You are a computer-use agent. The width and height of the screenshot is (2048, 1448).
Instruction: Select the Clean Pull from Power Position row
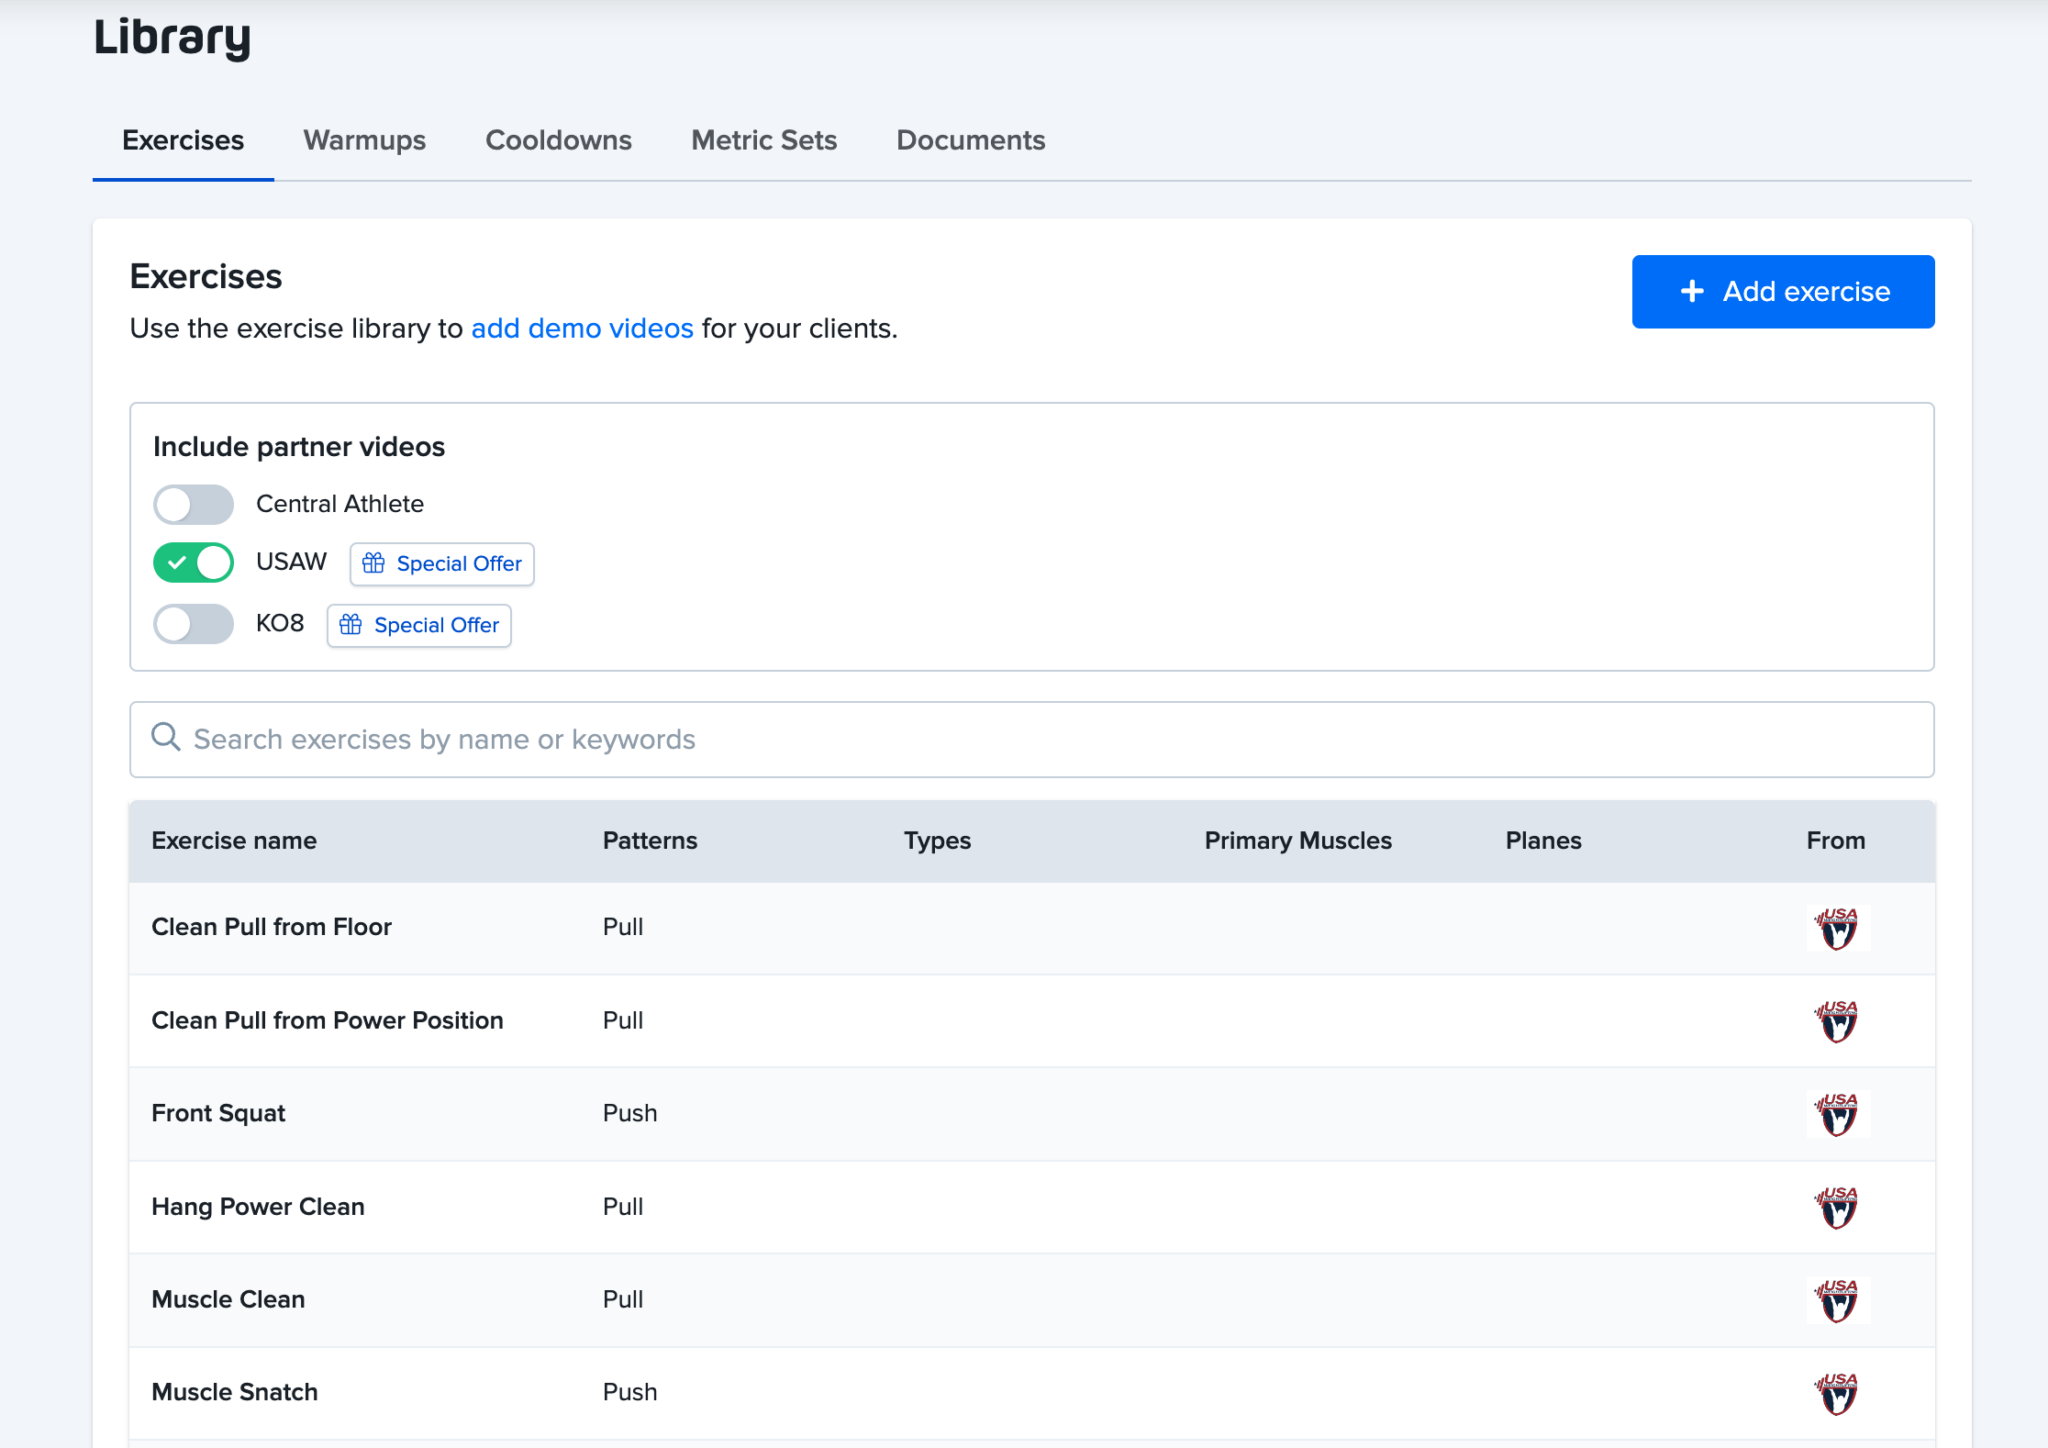coord(327,1020)
